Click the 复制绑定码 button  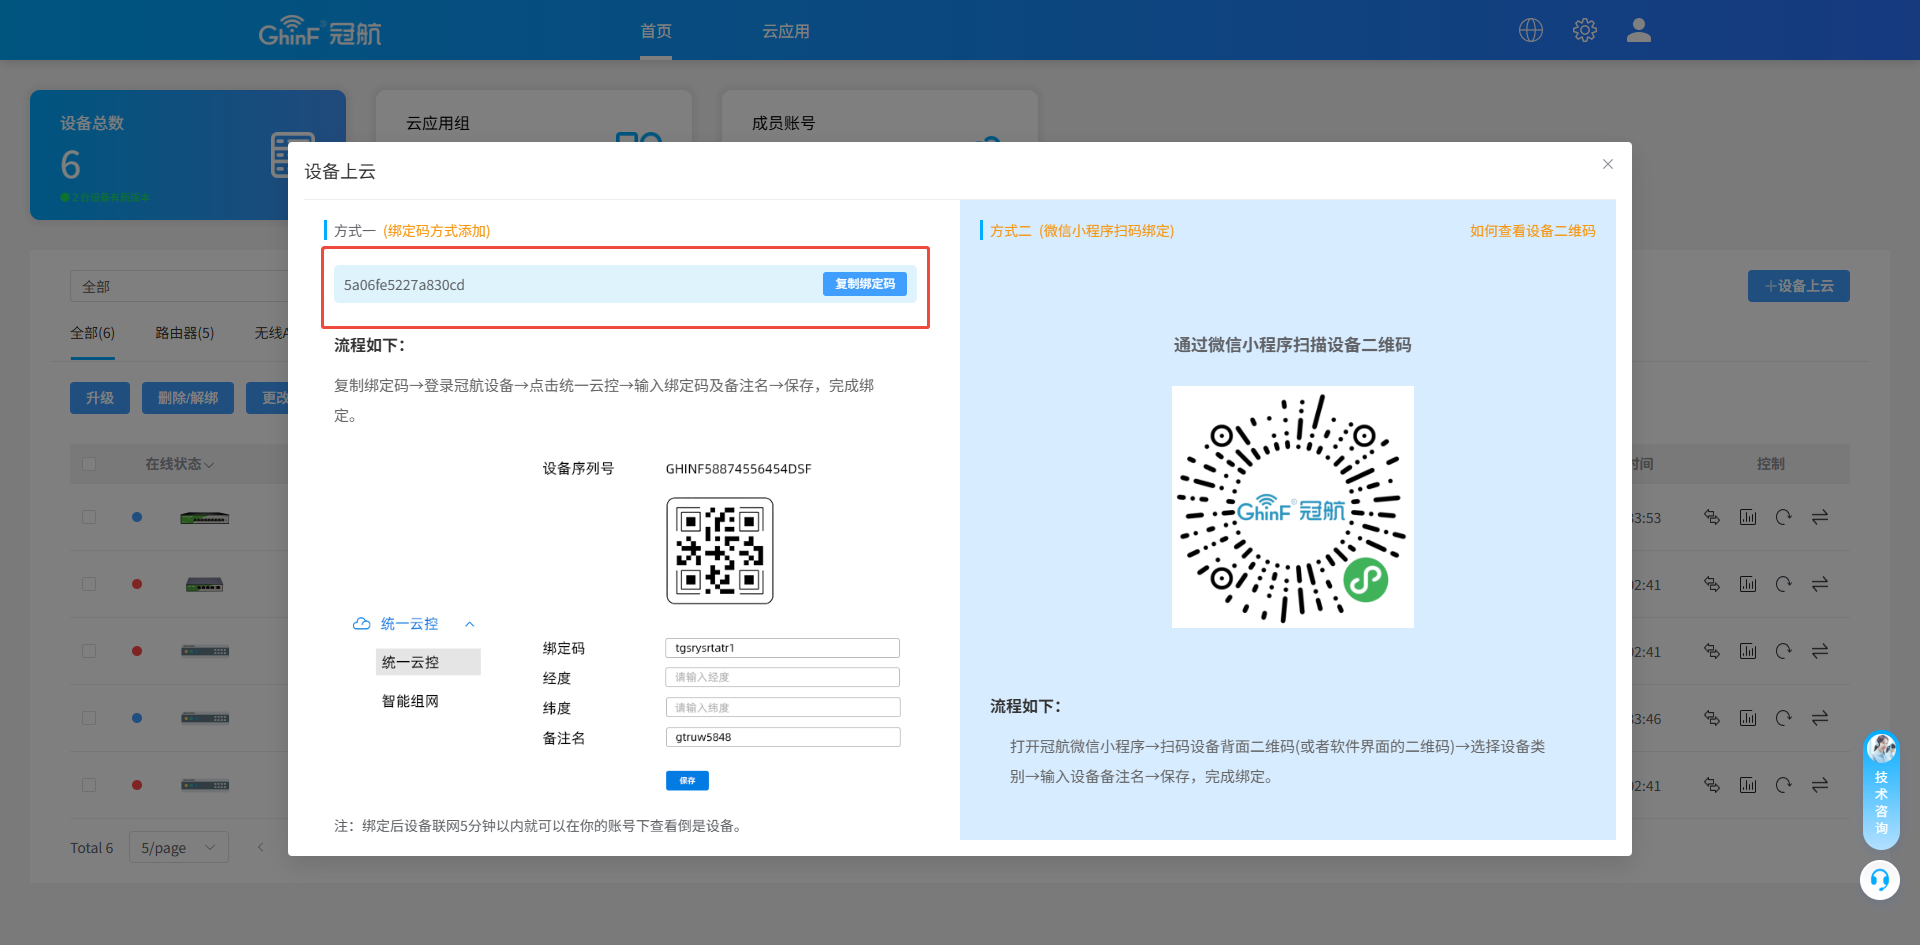864,284
